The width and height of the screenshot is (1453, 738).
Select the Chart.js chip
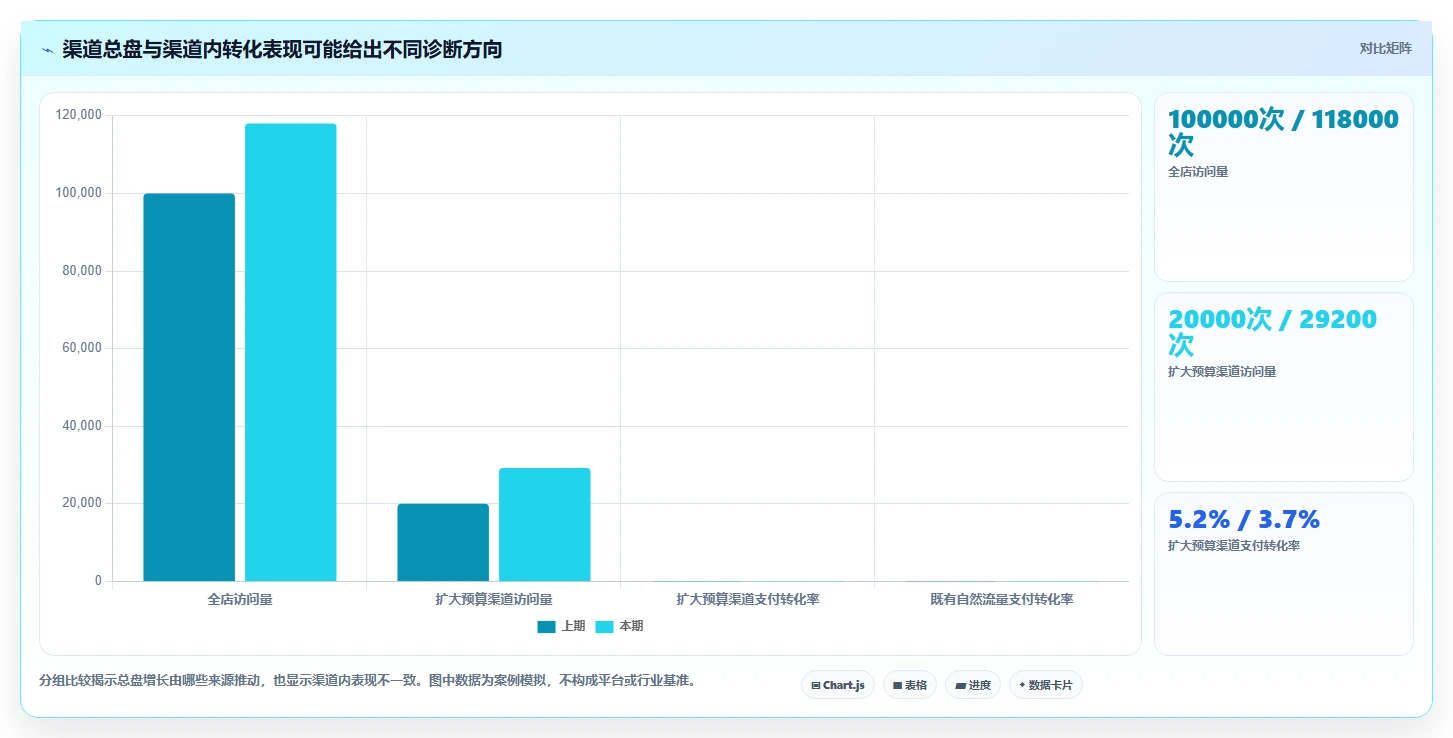pyautogui.click(x=838, y=685)
